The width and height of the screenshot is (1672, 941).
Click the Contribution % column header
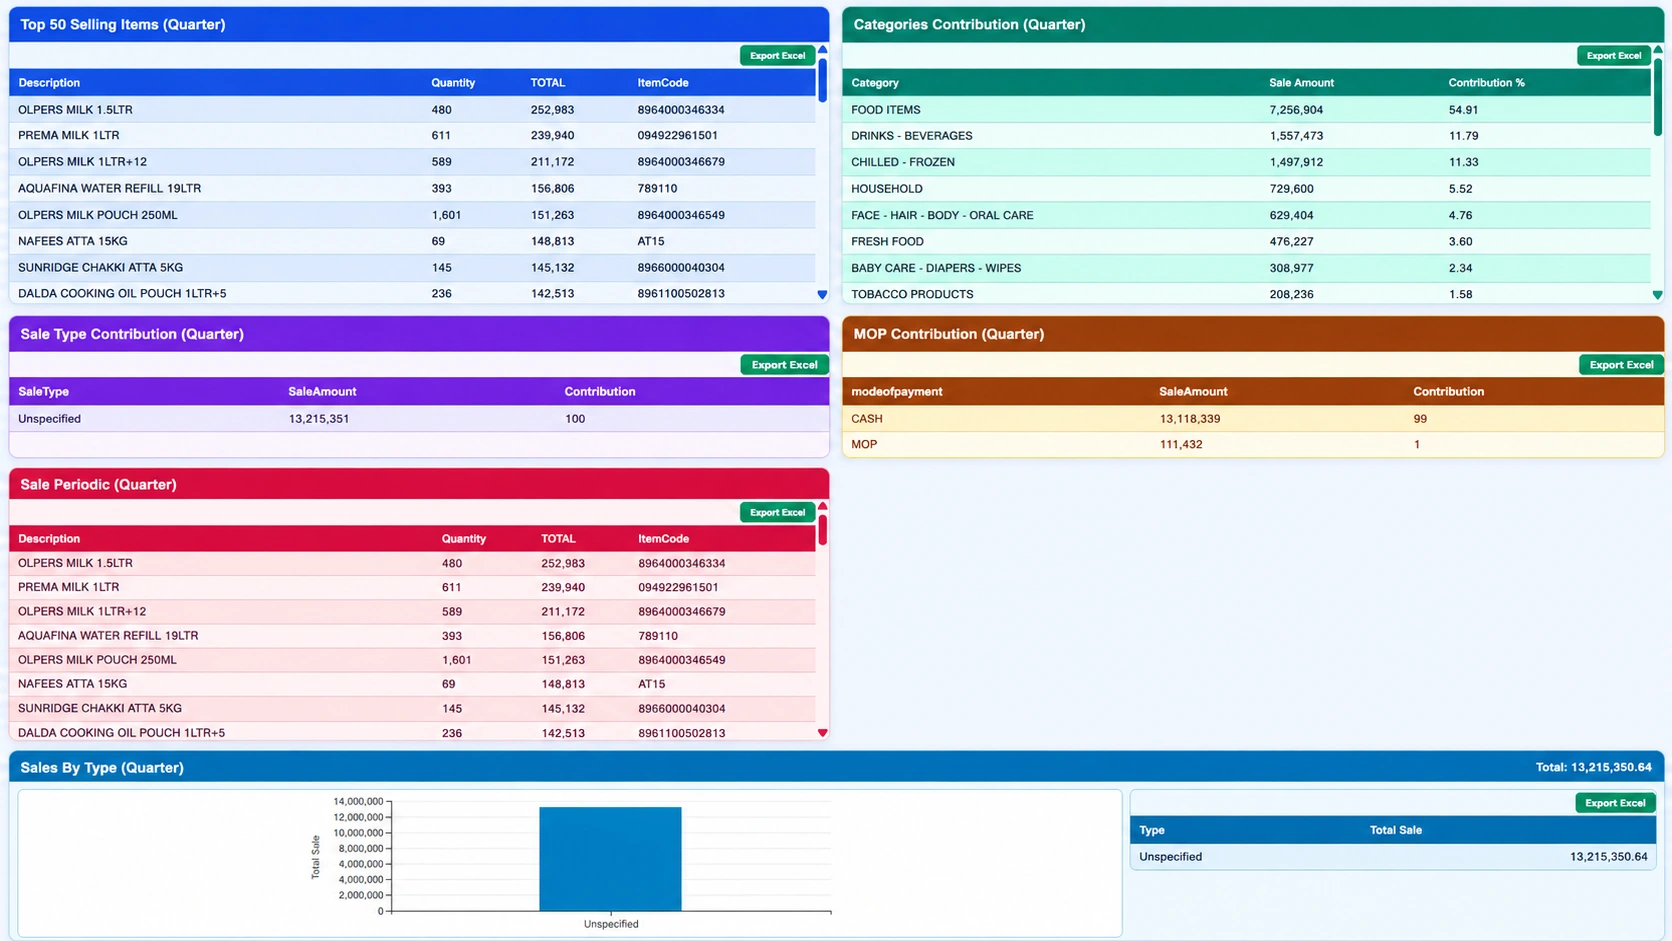coord(1486,83)
